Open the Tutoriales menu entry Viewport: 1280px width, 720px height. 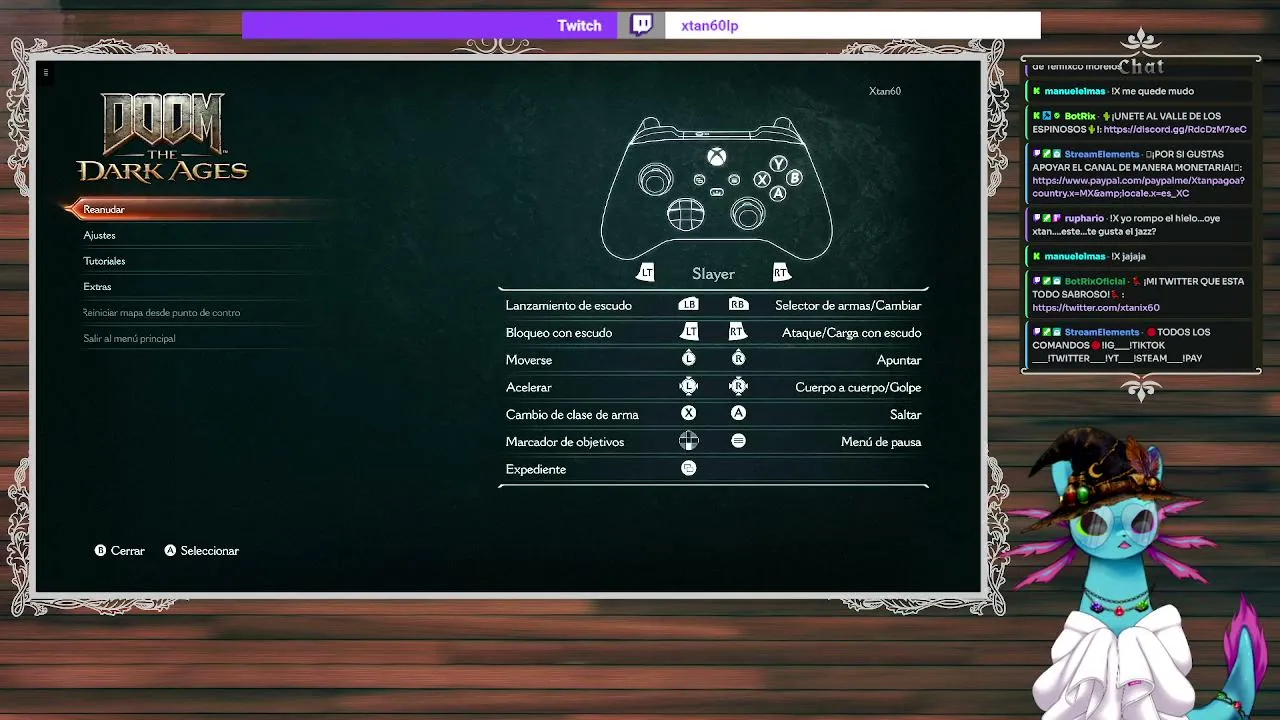click(104, 261)
